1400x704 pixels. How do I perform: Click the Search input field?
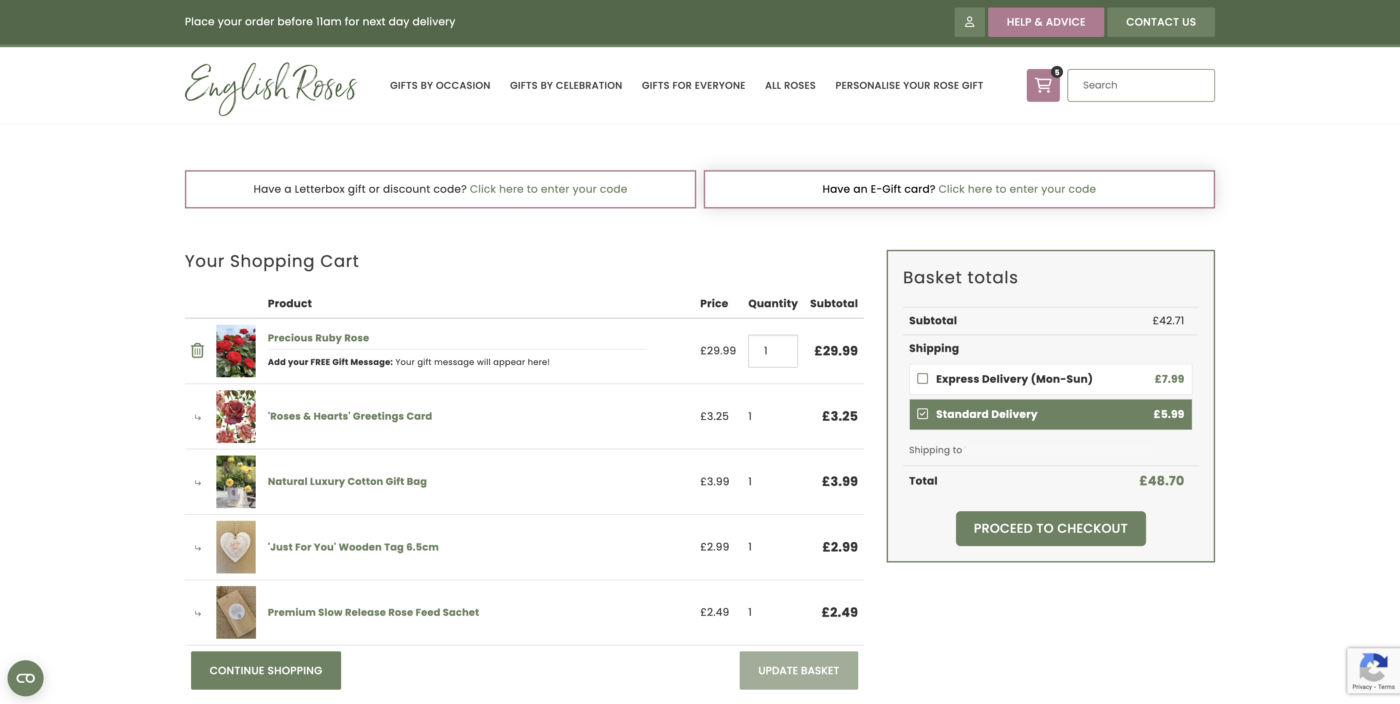[1140, 85]
